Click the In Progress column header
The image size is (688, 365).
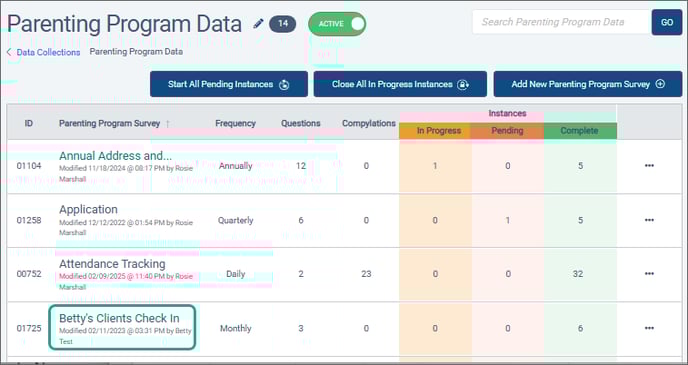point(439,131)
